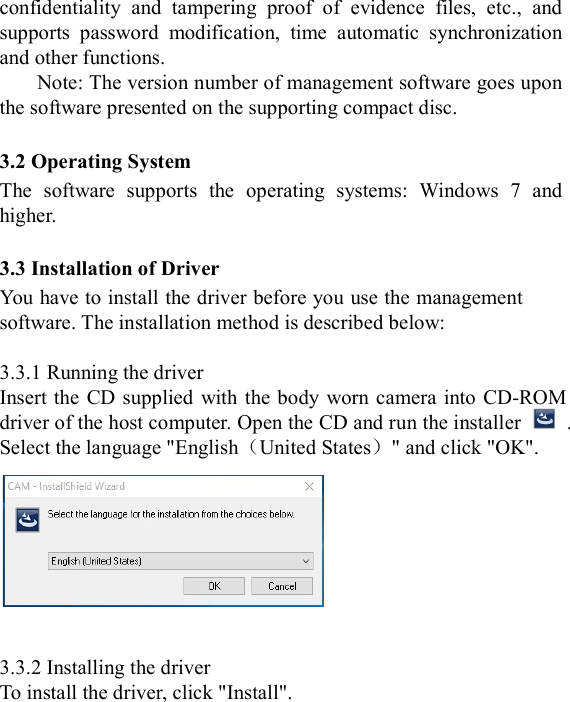This screenshot has width=570, height=702.
Task: Click the '3.3.2 Installing the driver' subheading
Action: click(x=105, y=667)
